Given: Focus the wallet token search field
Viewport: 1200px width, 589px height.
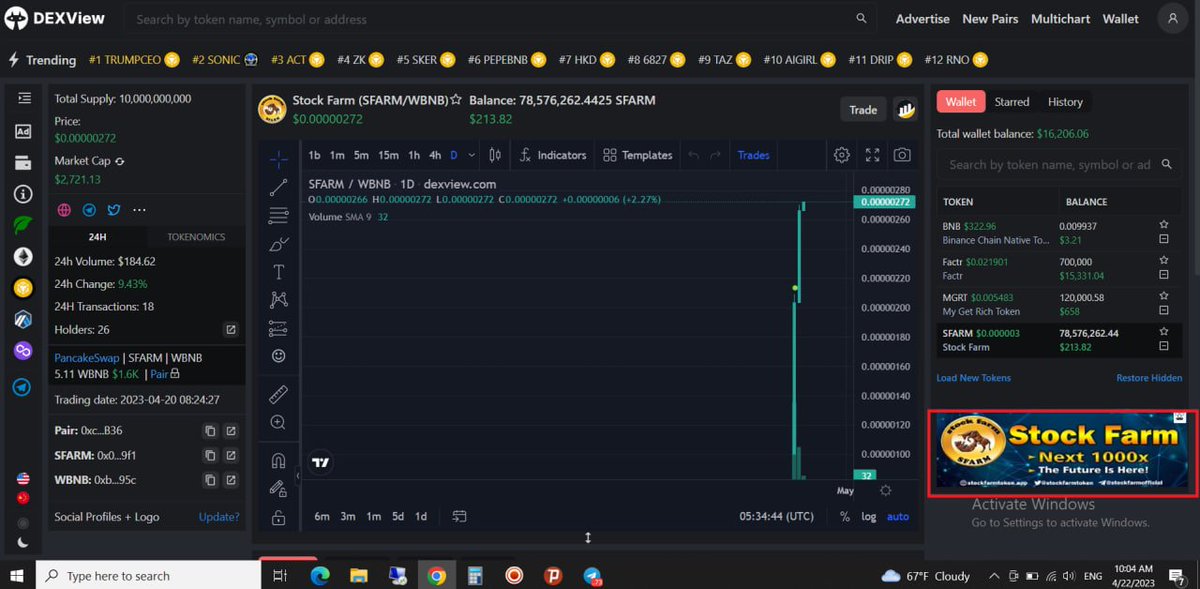Looking at the screenshot, I should 1060,165.
